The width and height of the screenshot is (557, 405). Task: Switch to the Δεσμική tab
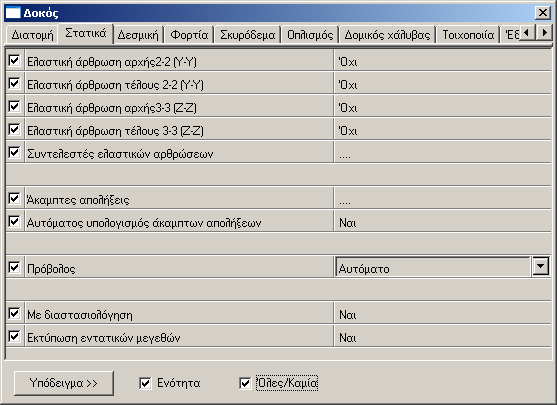point(138,35)
